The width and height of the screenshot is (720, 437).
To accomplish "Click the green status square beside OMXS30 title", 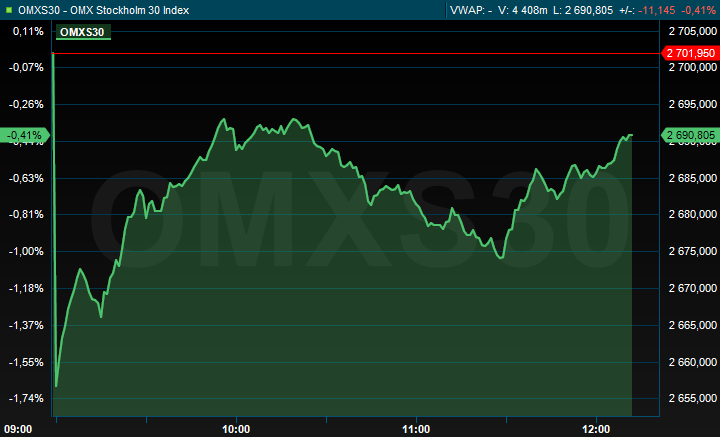I will (x=9, y=9).
